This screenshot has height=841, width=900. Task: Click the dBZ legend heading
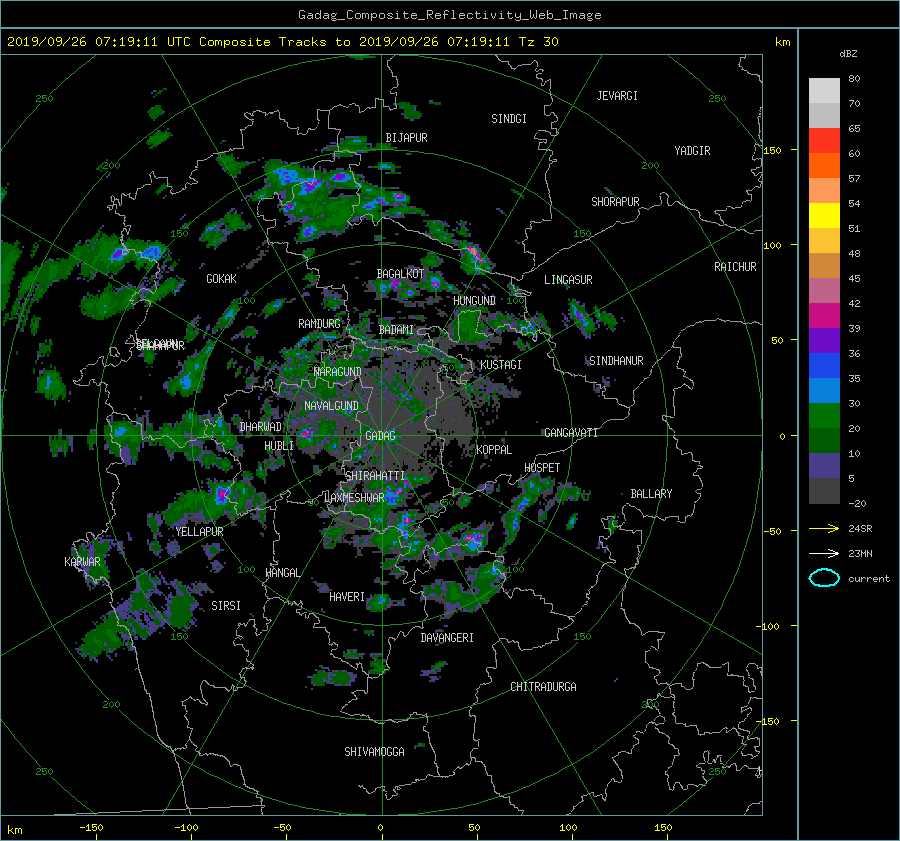click(x=848, y=54)
